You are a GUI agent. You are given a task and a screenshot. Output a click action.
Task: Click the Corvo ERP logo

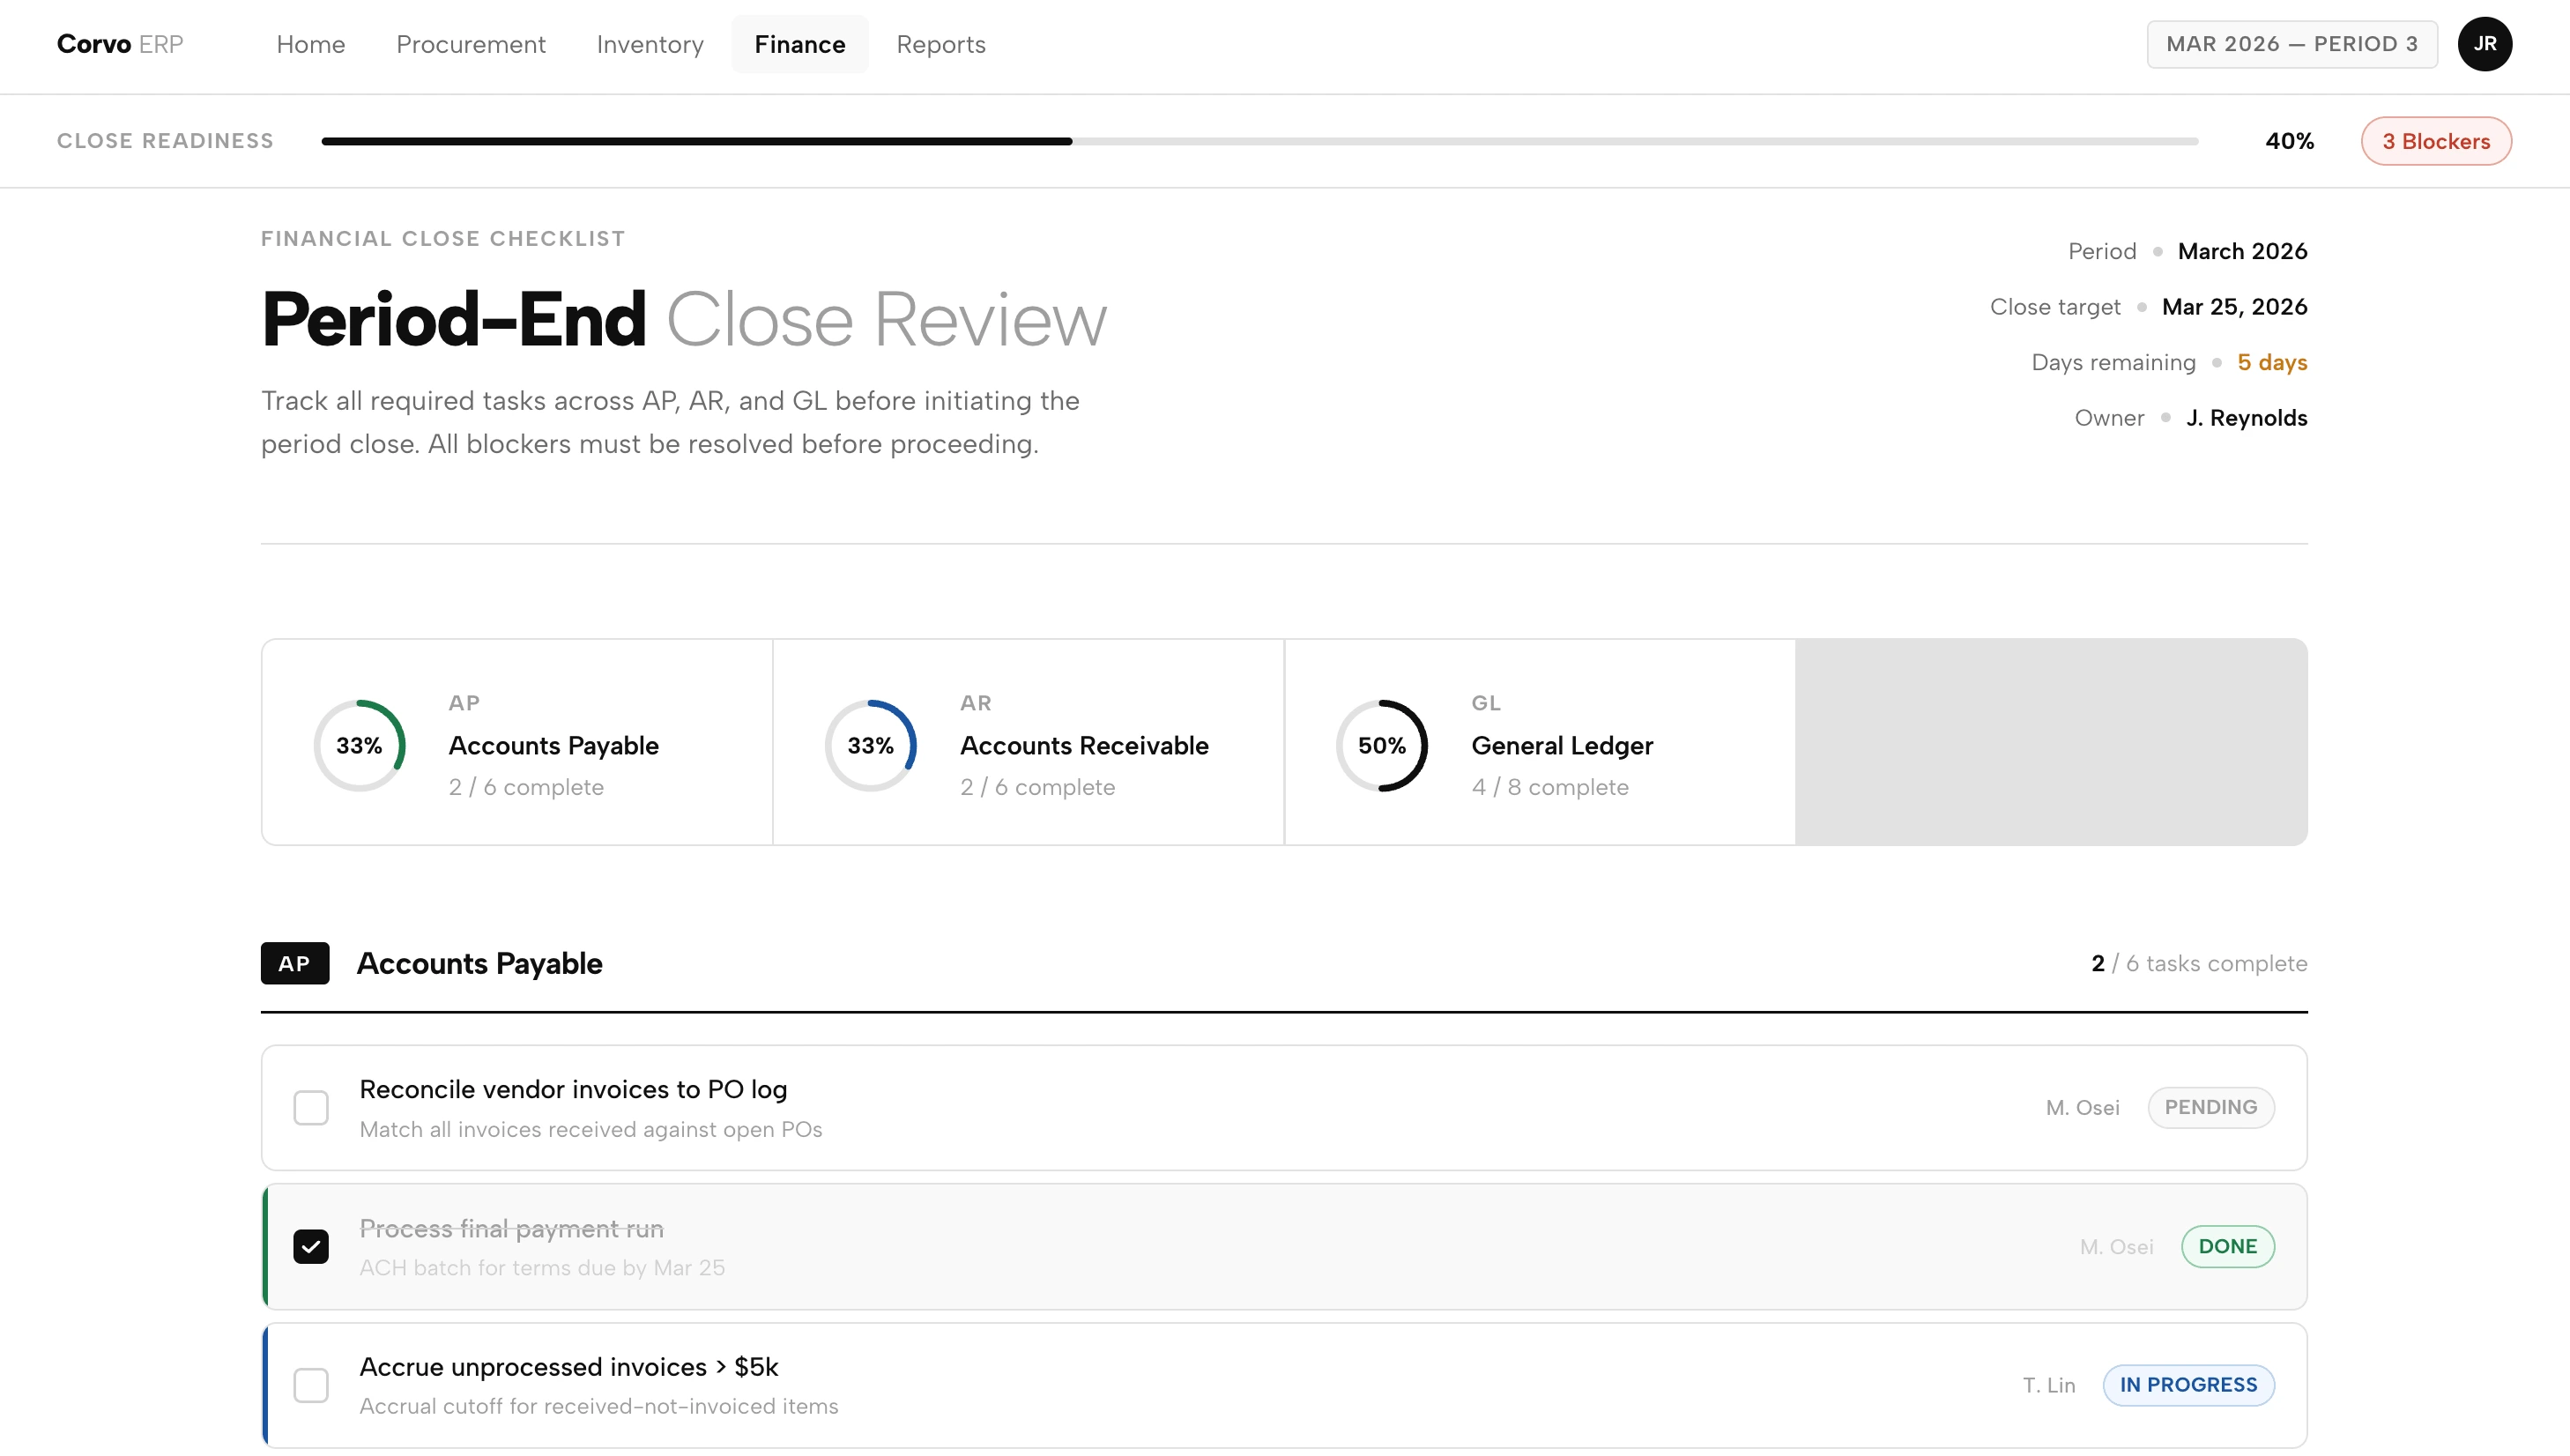(120, 44)
